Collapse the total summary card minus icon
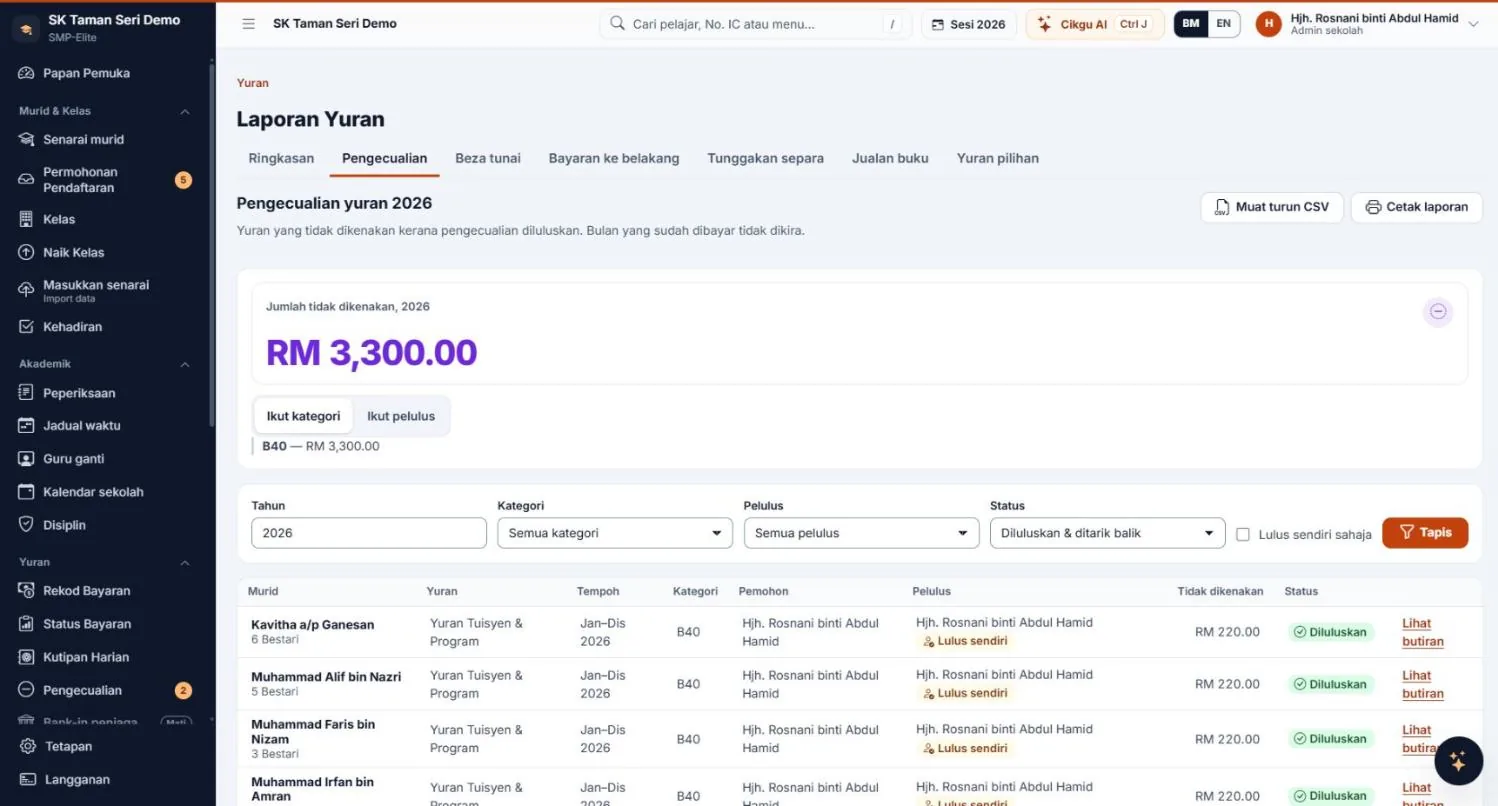The height and width of the screenshot is (806, 1498). (1438, 311)
